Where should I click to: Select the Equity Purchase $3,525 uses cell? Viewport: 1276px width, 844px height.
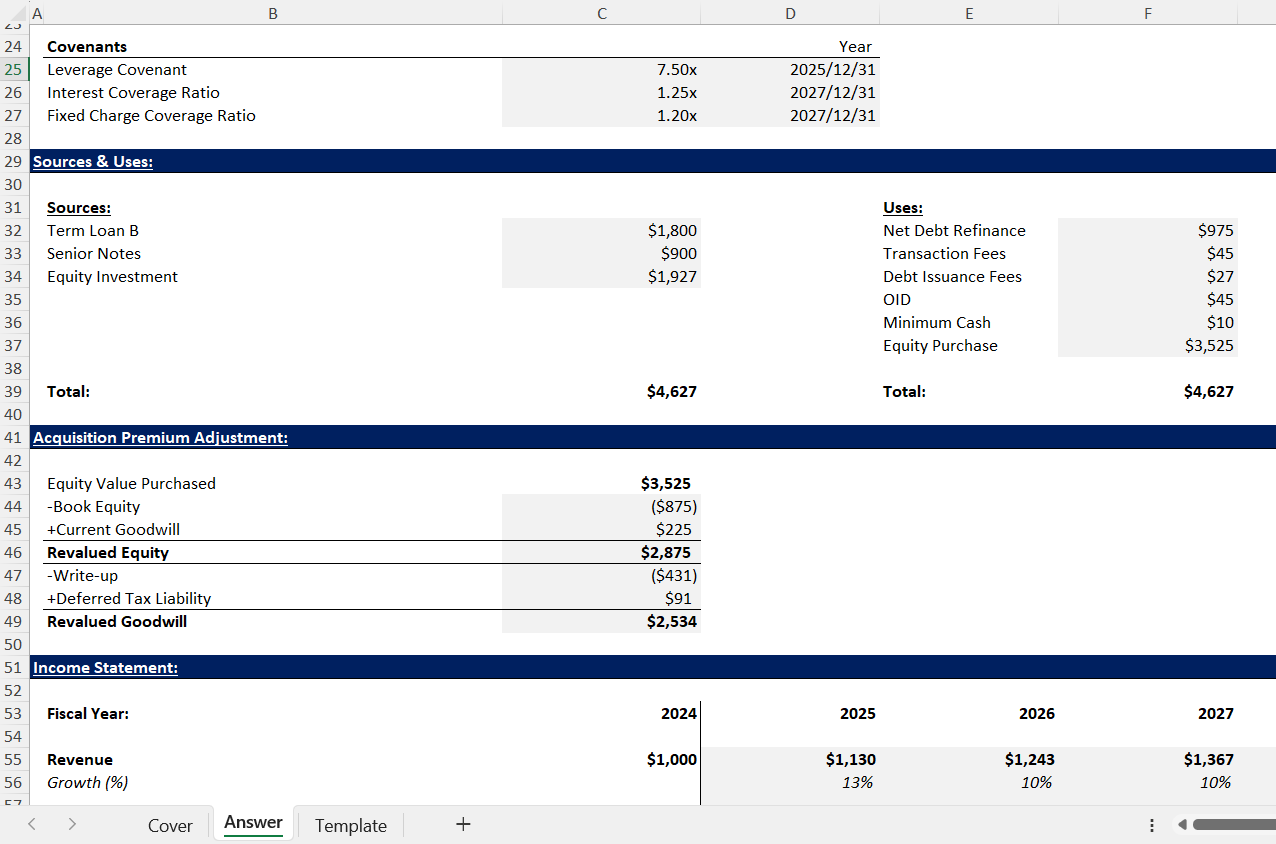click(x=1147, y=346)
